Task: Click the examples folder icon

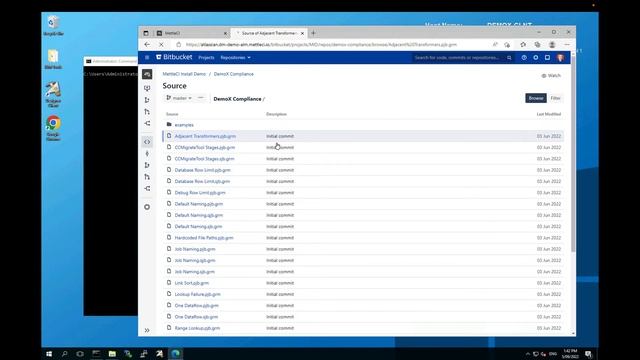Action: [169, 124]
